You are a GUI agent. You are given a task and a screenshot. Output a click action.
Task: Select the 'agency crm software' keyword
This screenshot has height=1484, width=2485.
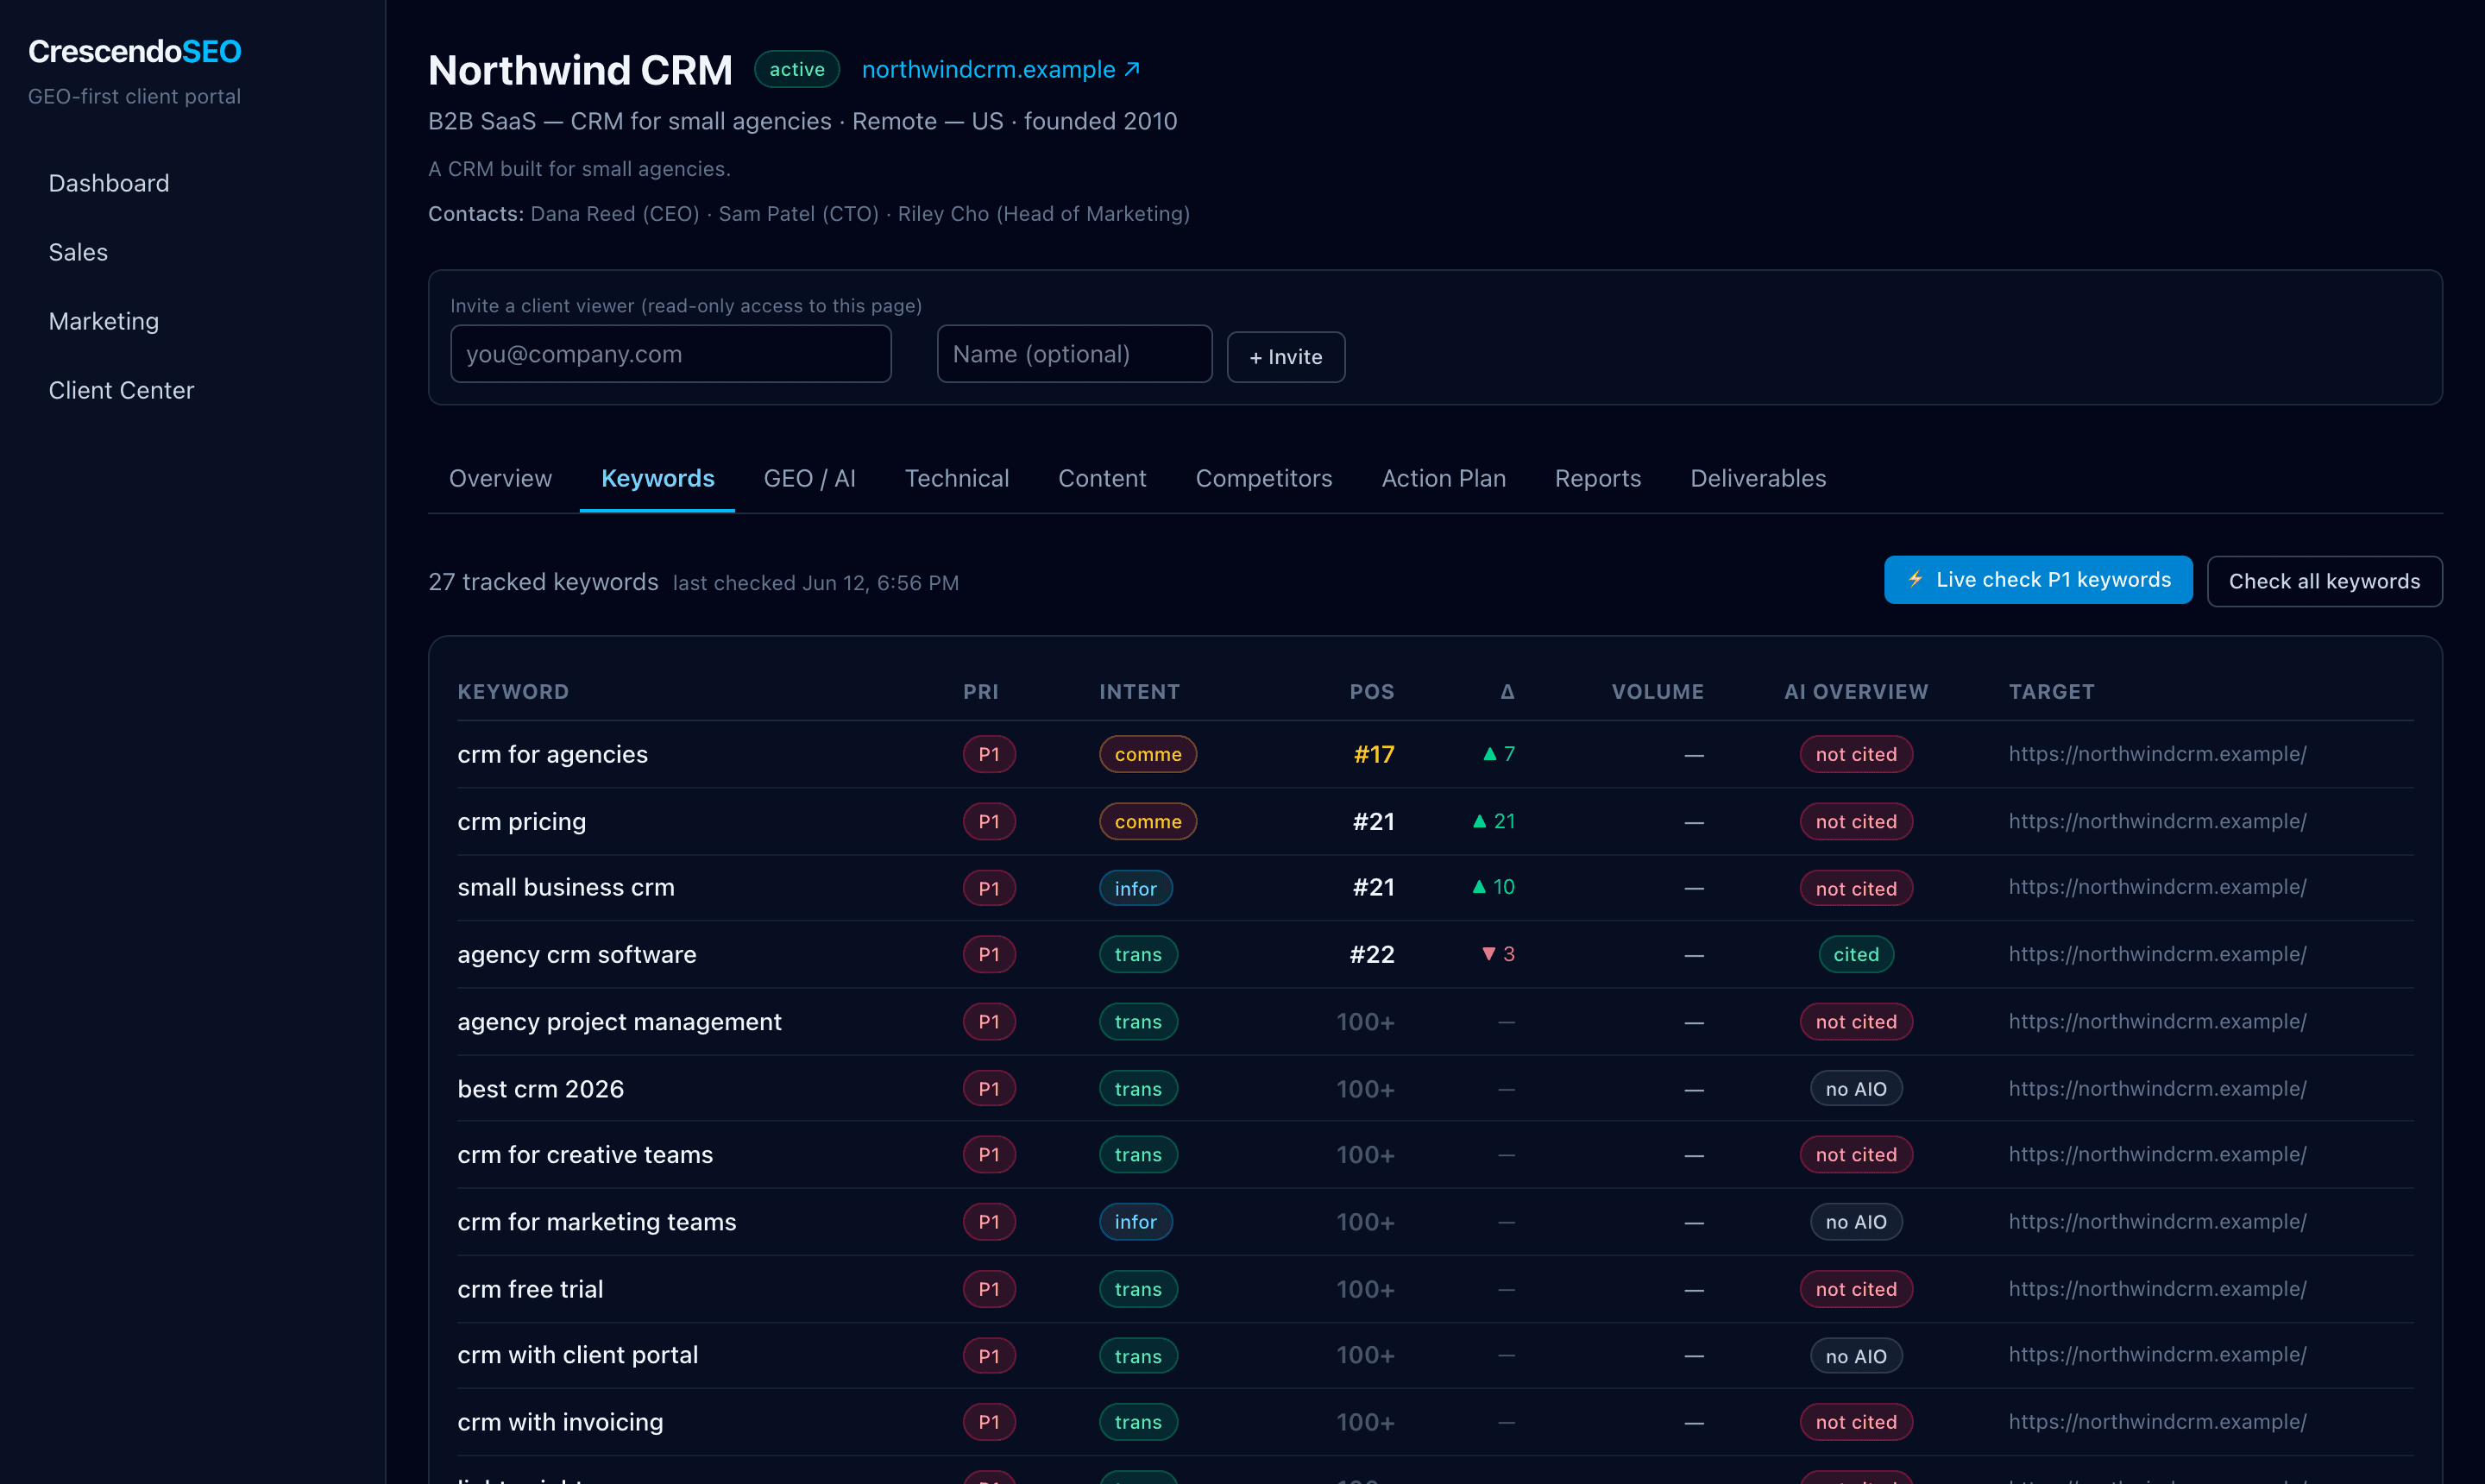(576, 954)
